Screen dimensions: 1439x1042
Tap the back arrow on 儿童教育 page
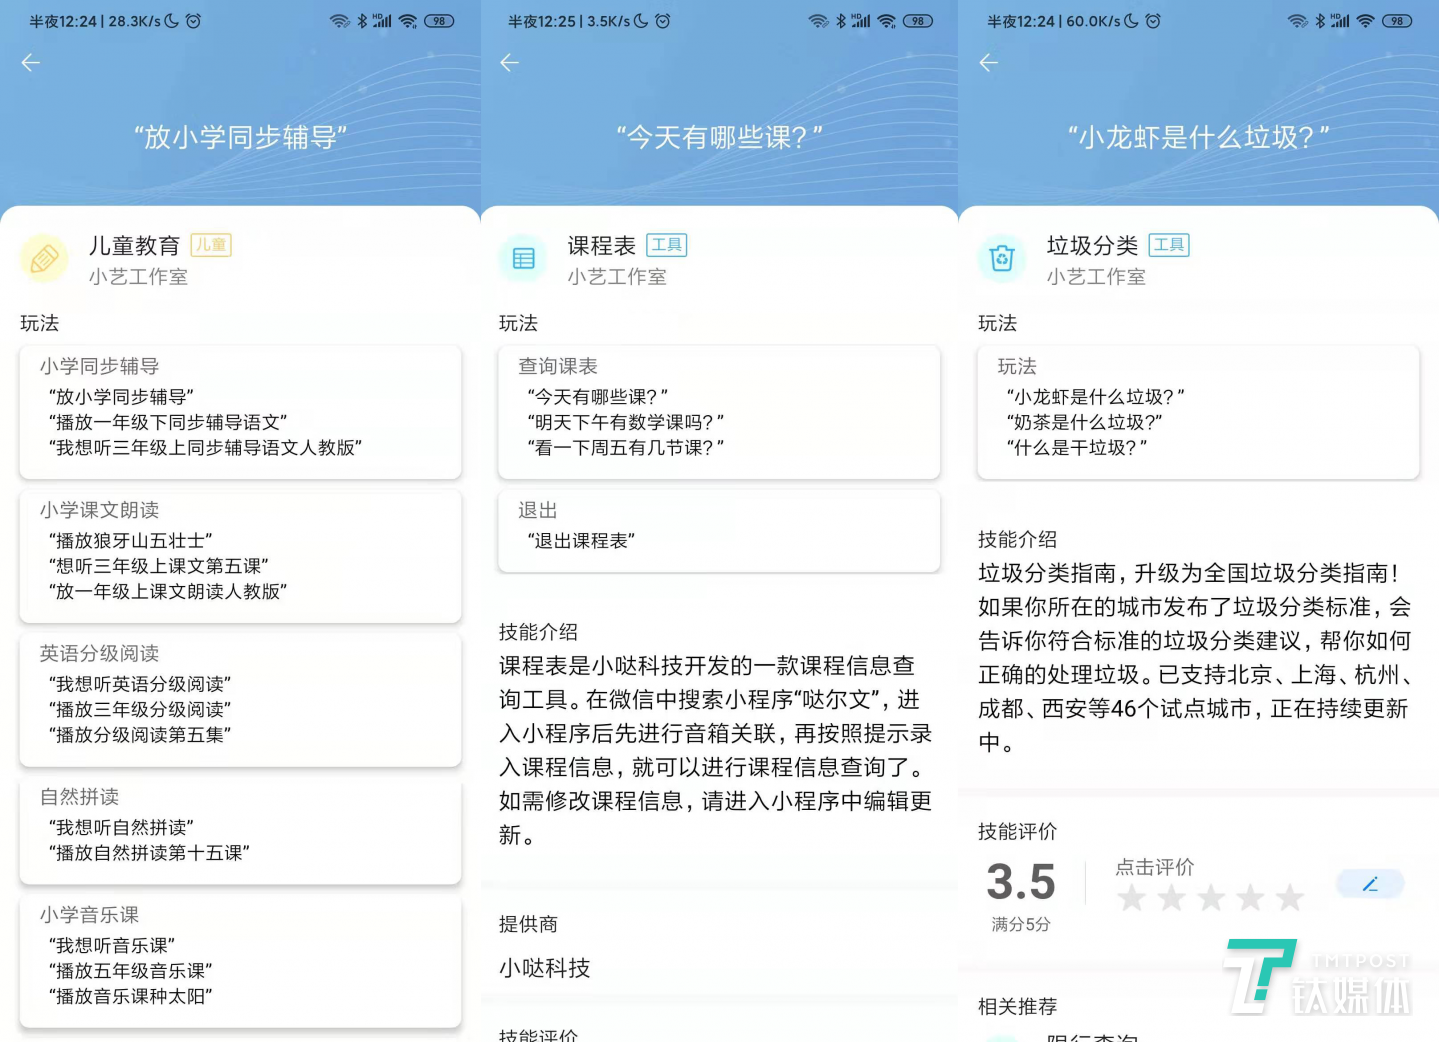tap(30, 62)
